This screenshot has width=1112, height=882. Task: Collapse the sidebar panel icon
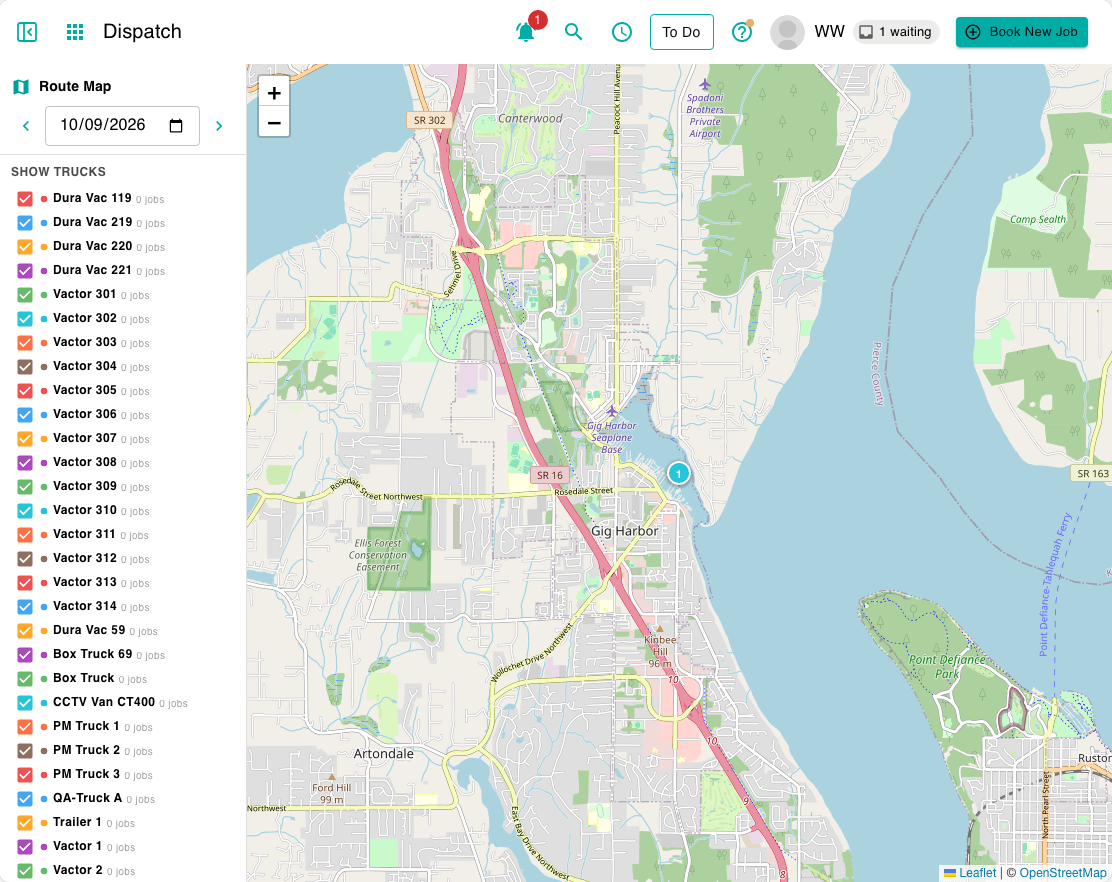click(27, 32)
